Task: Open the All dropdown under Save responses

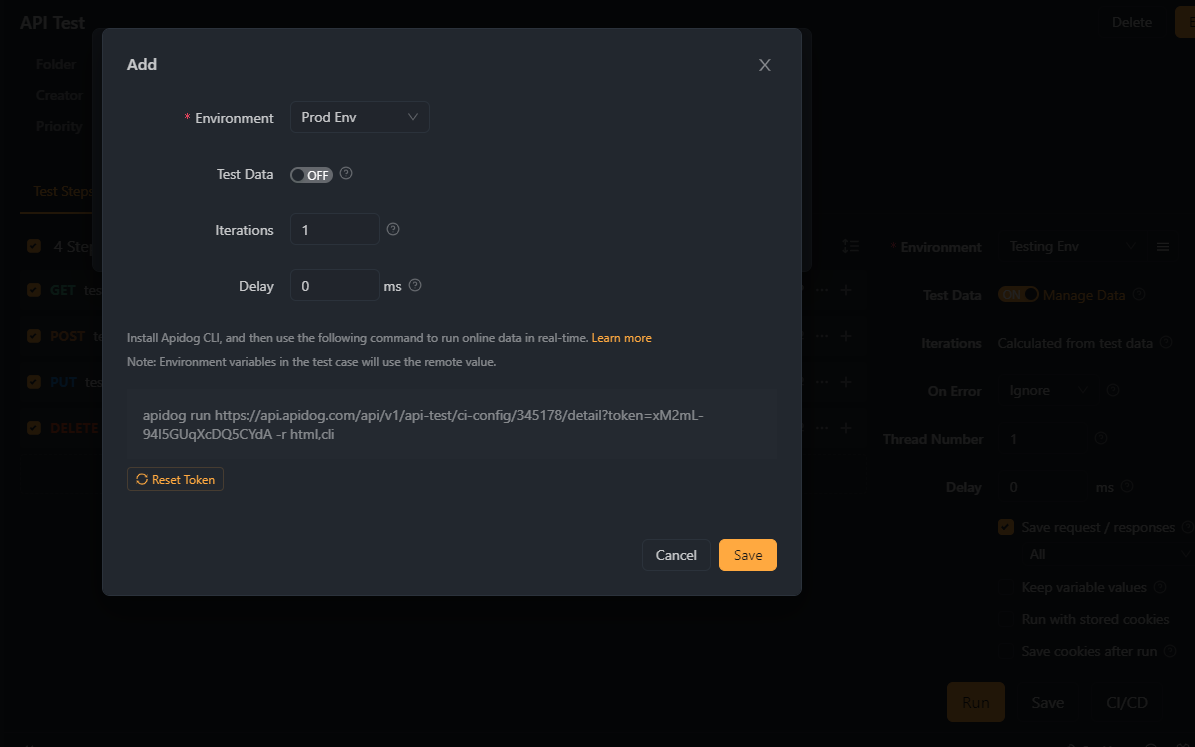Action: point(1108,554)
